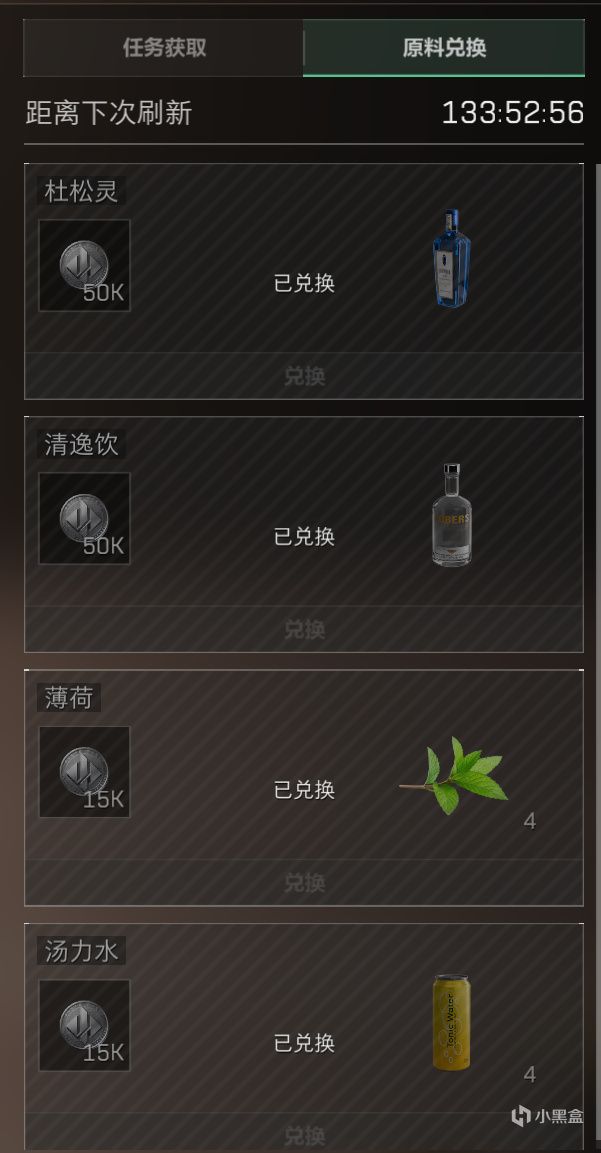Click the 小黑盒 watermark logo
601x1153 pixels.
(547, 1115)
